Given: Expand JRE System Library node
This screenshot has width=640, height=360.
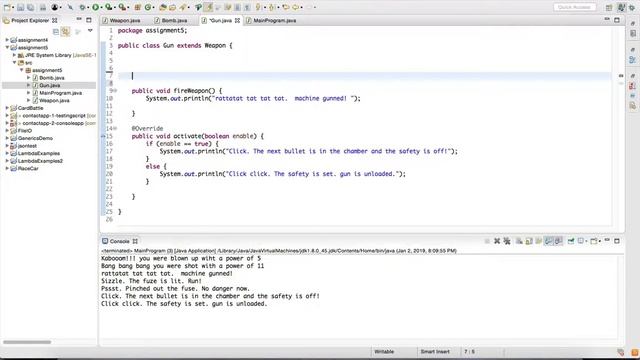Looking at the screenshot, I should pos(14,55).
